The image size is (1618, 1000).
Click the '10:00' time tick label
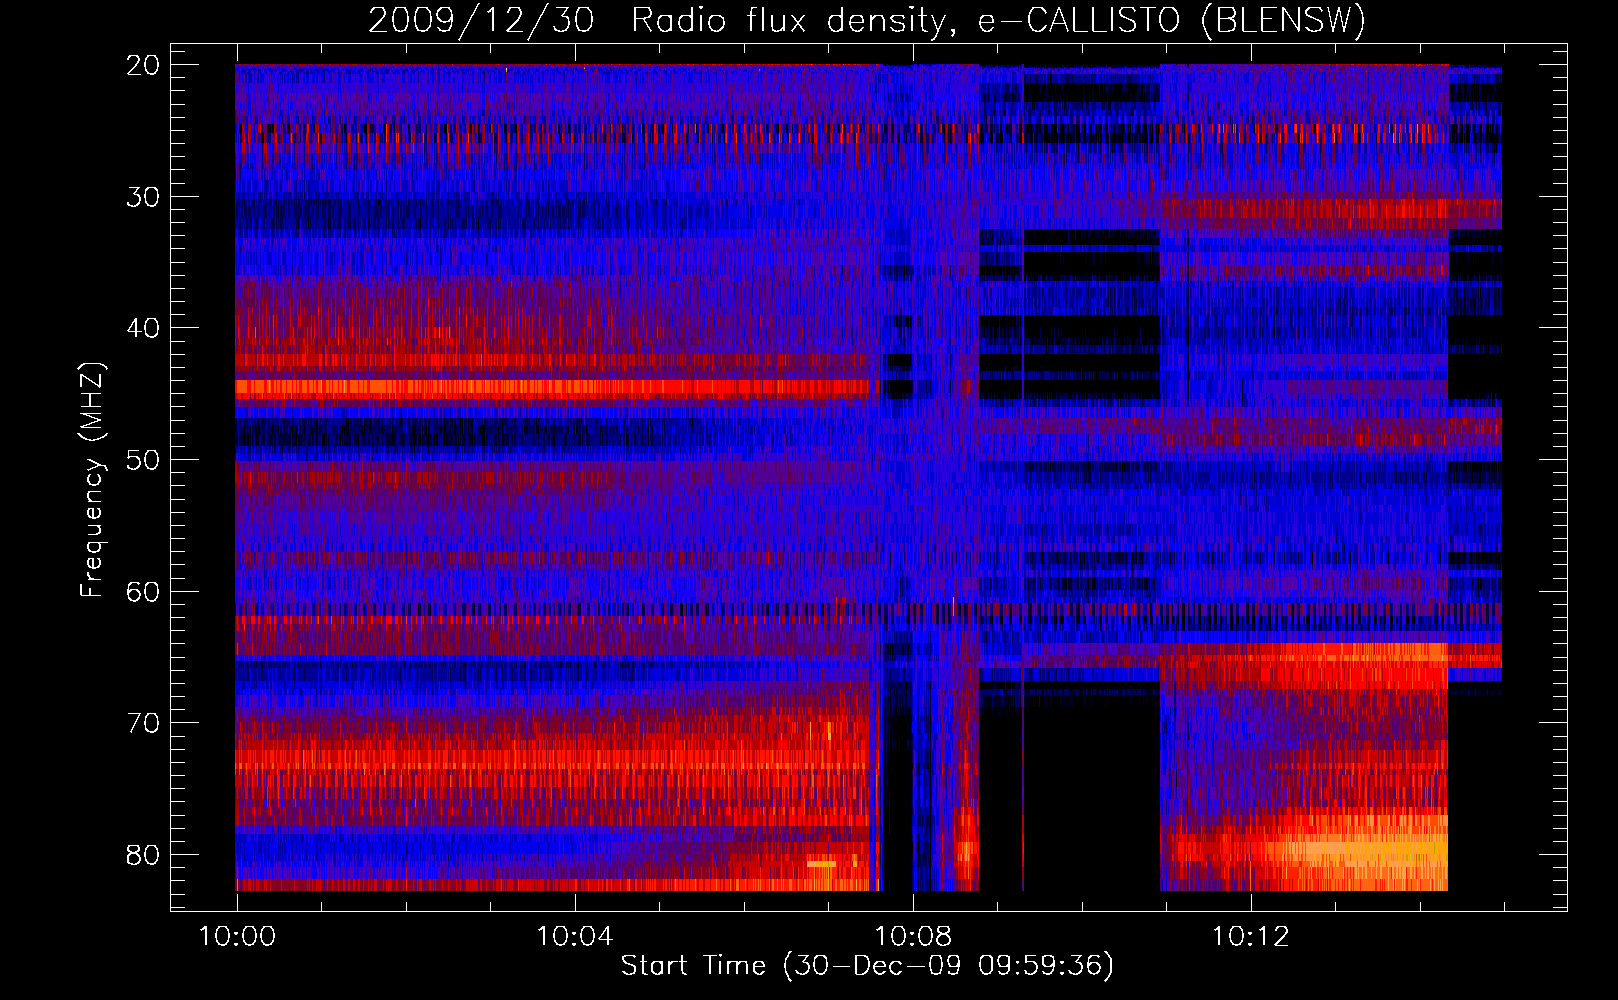click(237, 937)
